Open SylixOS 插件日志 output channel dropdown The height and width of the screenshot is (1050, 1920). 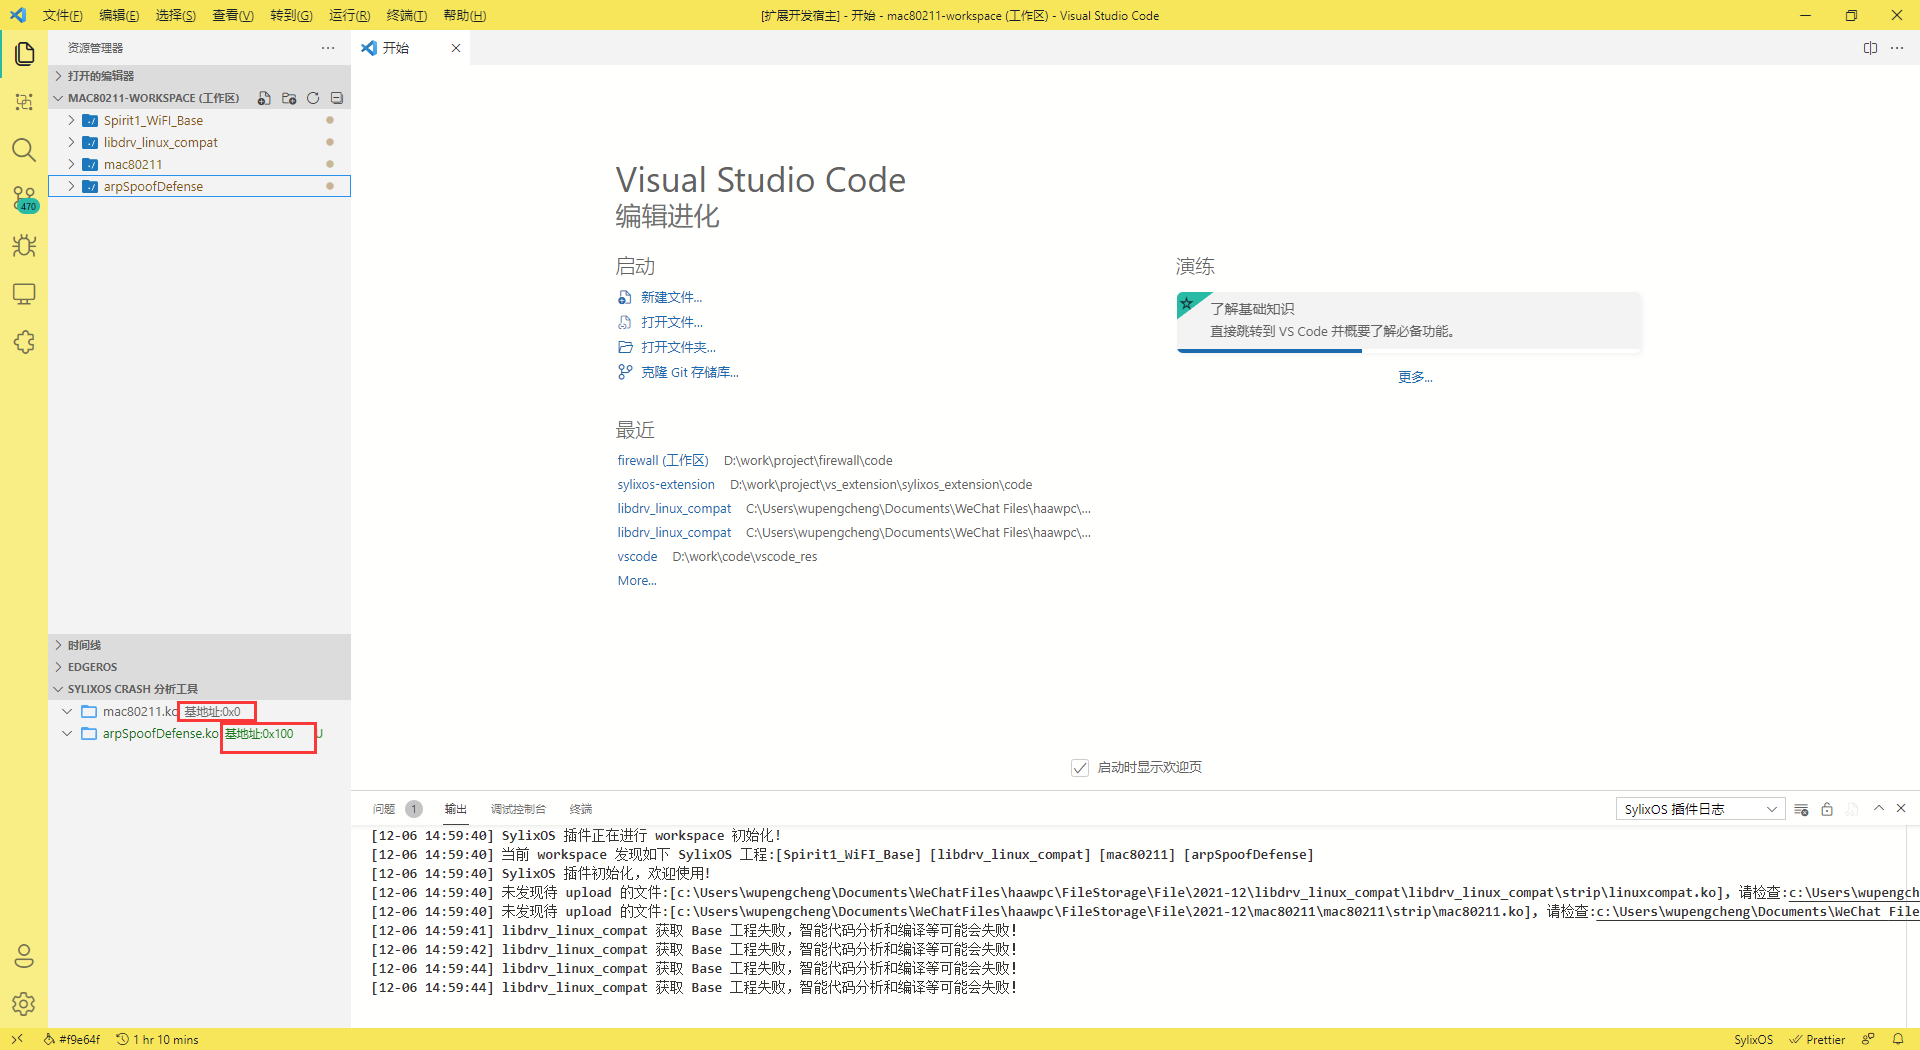1700,809
